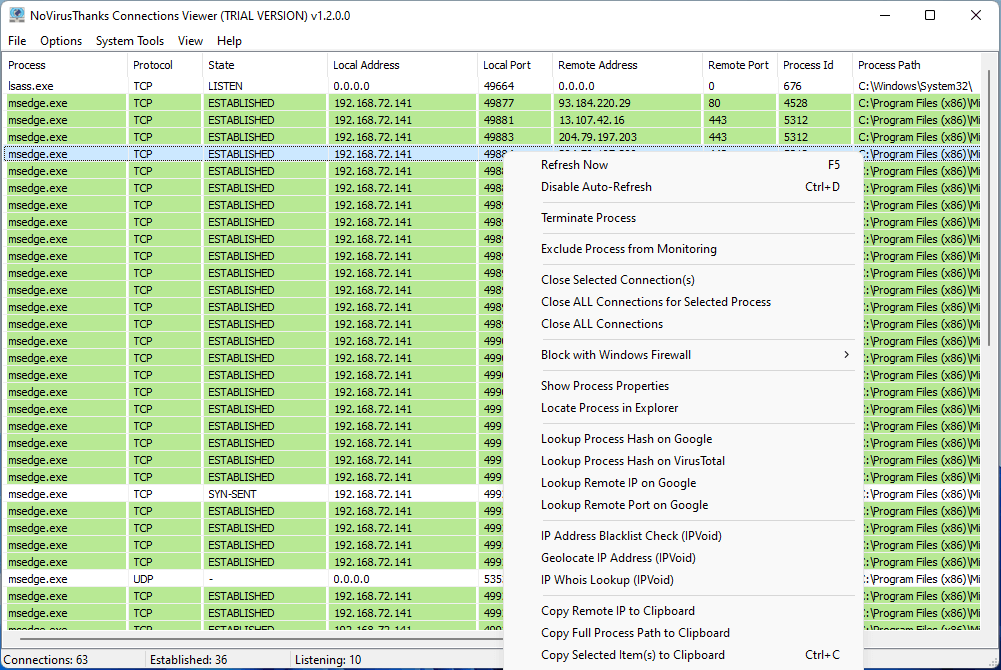1001x670 pixels.
Task: Open the View menu
Action: tap(190, 41)
